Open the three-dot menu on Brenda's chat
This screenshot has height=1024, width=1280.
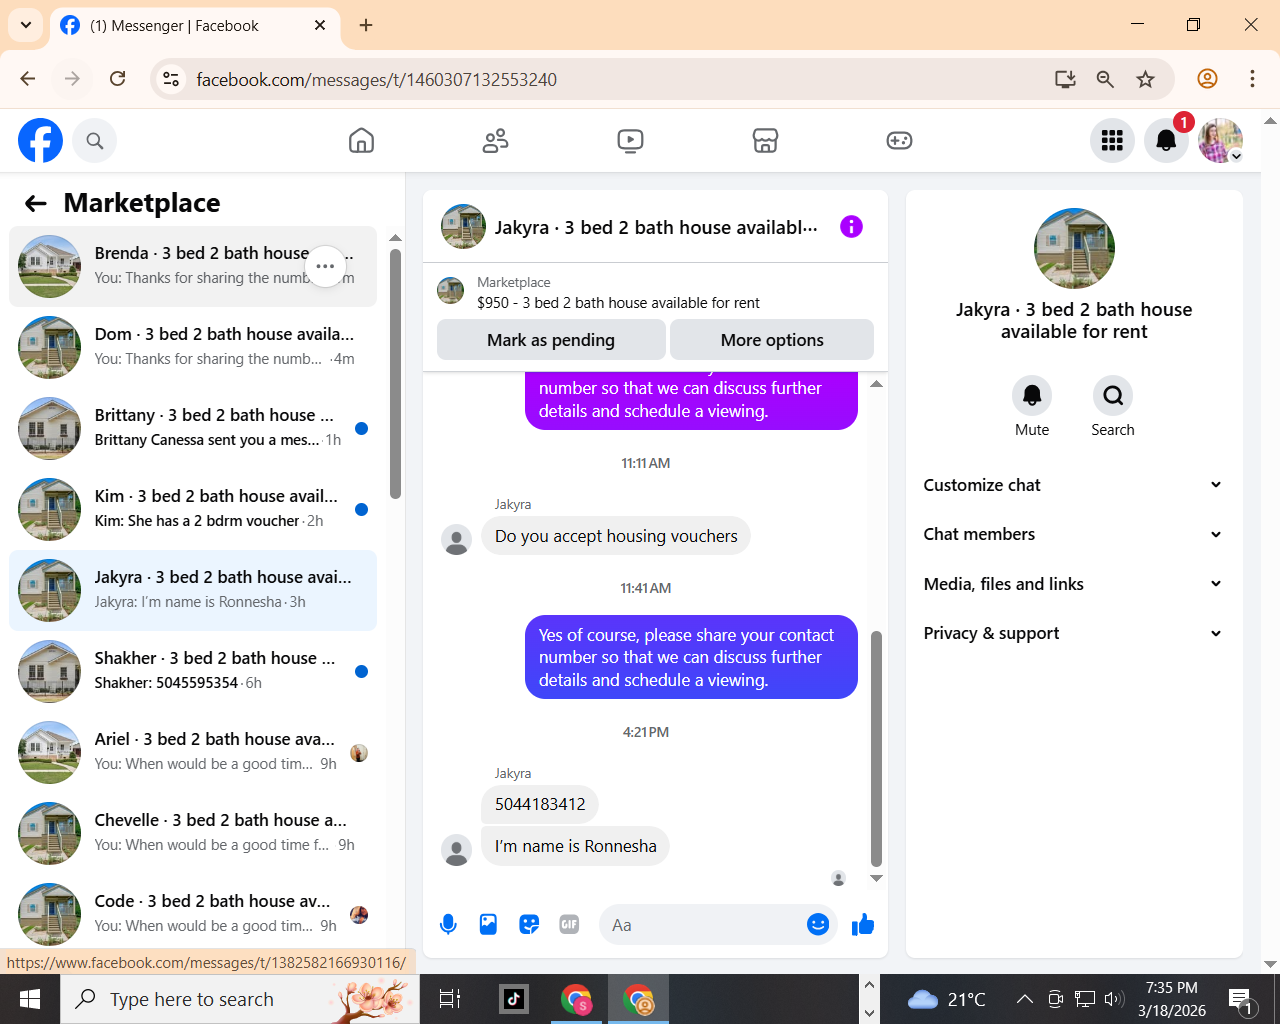[325, 266]
